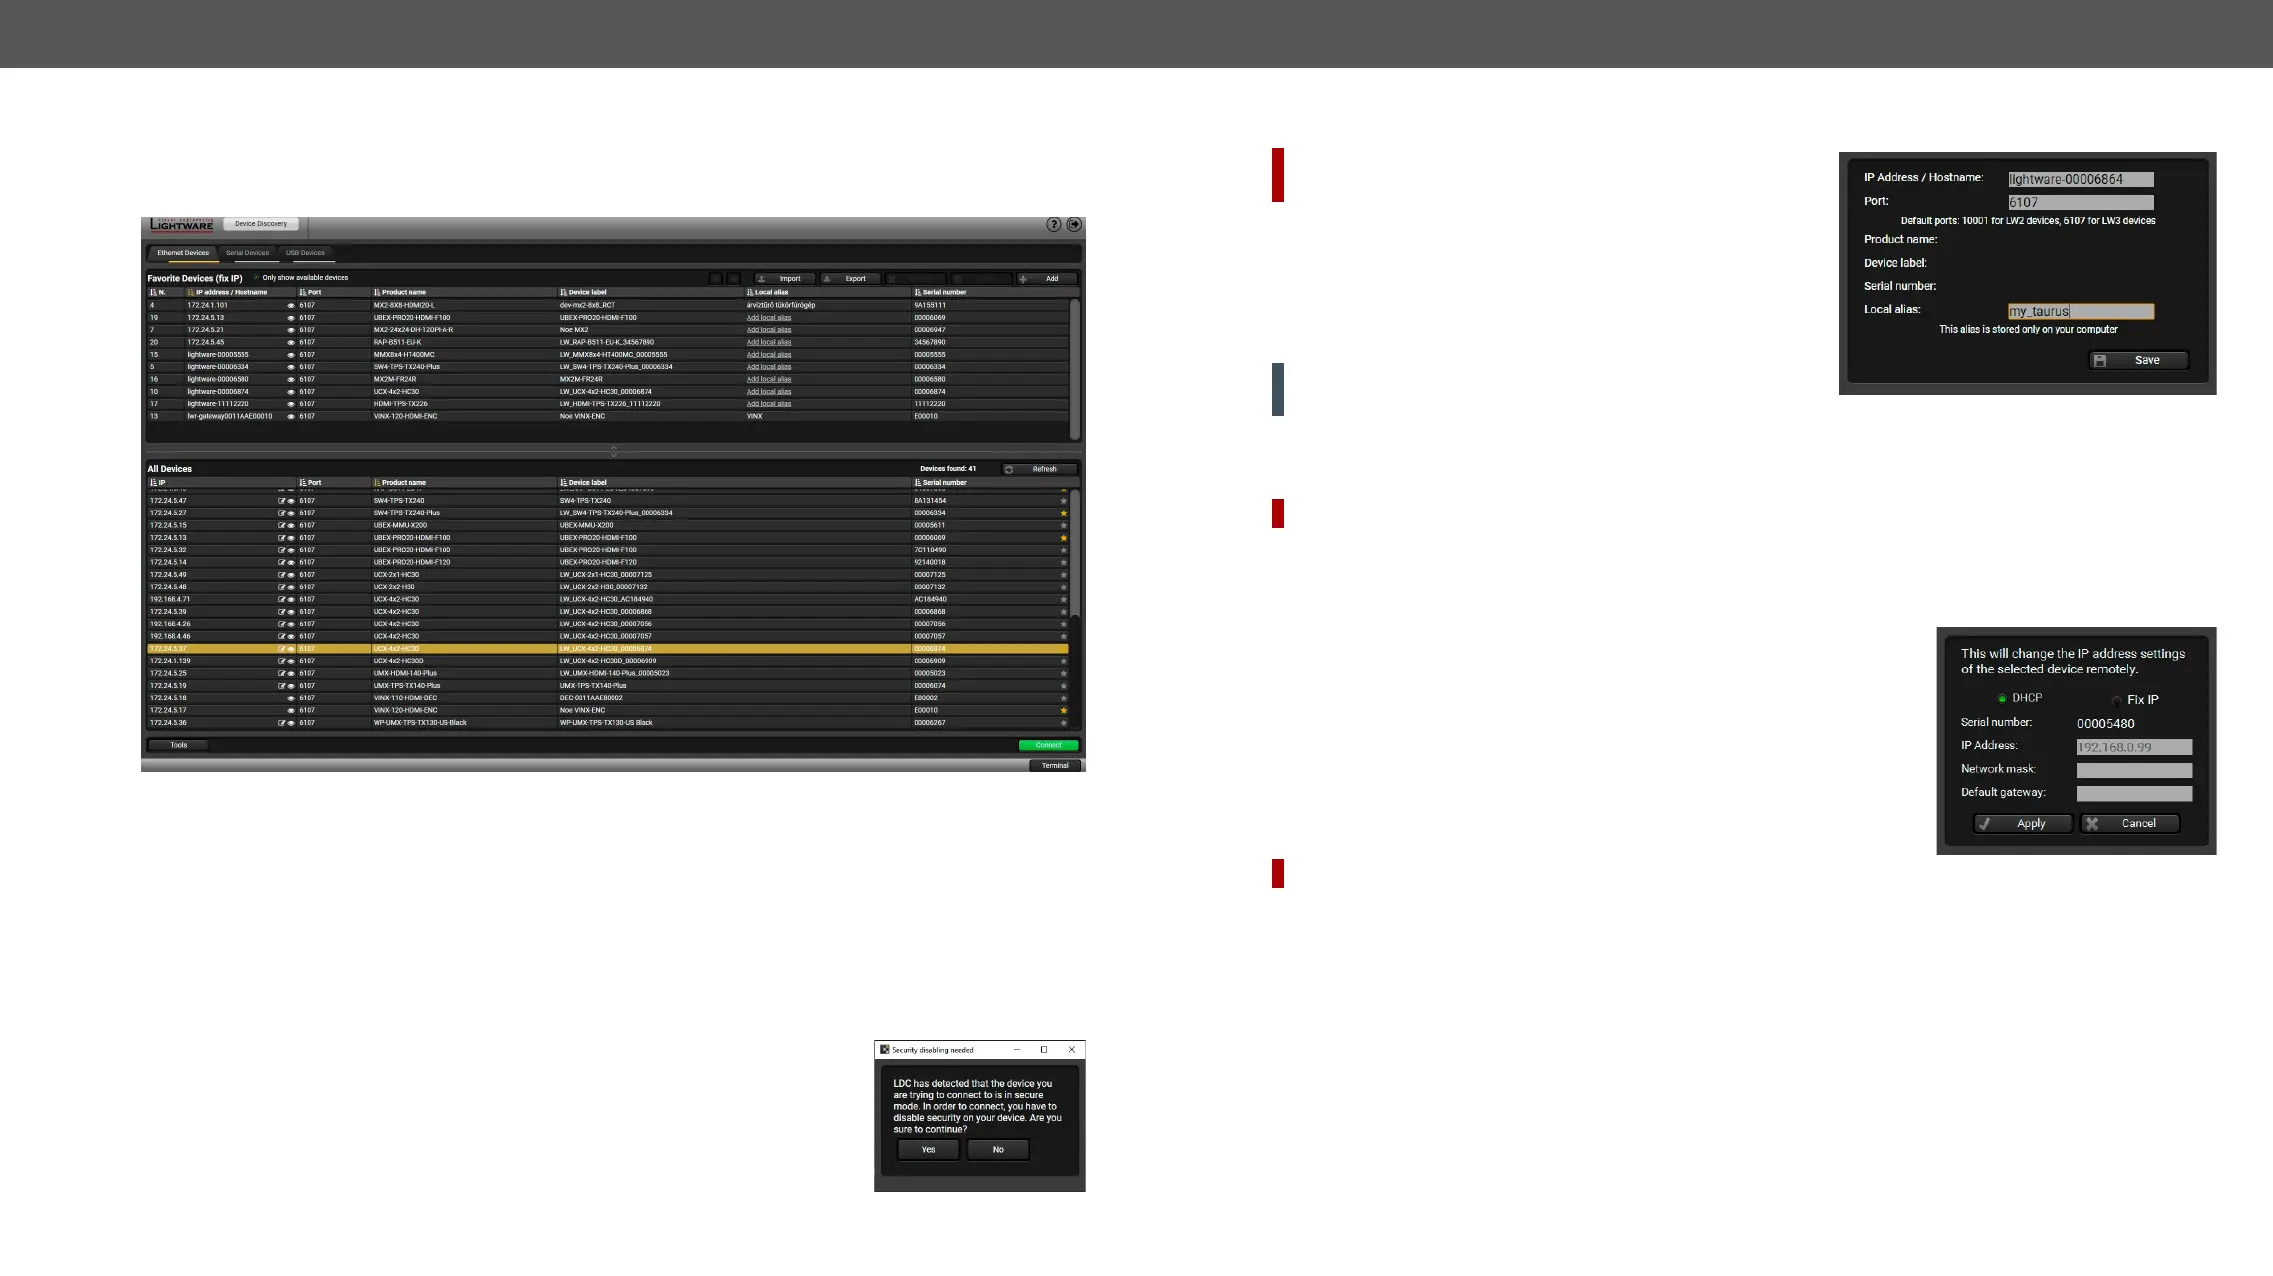Click edit icon in row 172.24.1.139
This screenshot has width=2273, height=1276.
click(282, 661)
